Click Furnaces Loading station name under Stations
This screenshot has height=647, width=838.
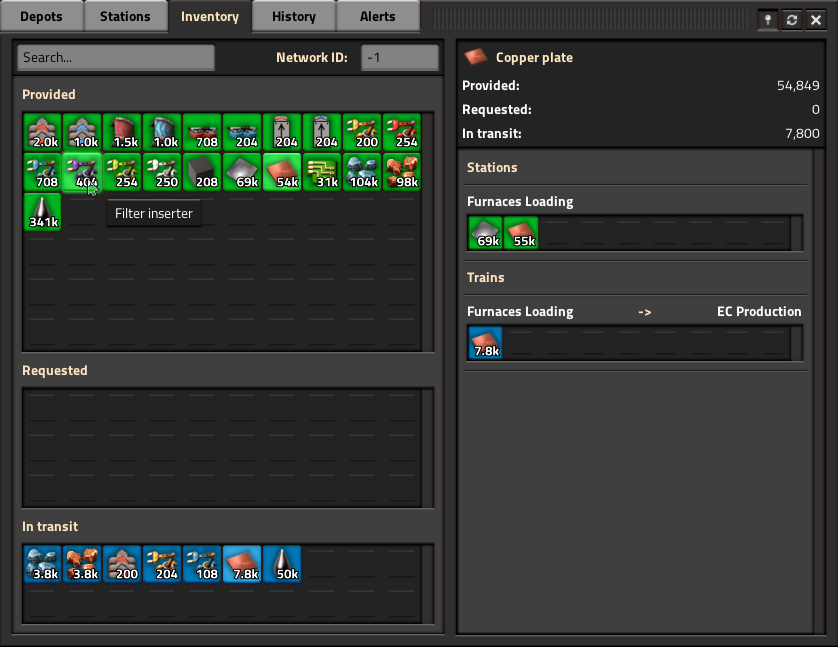point(520,201)
